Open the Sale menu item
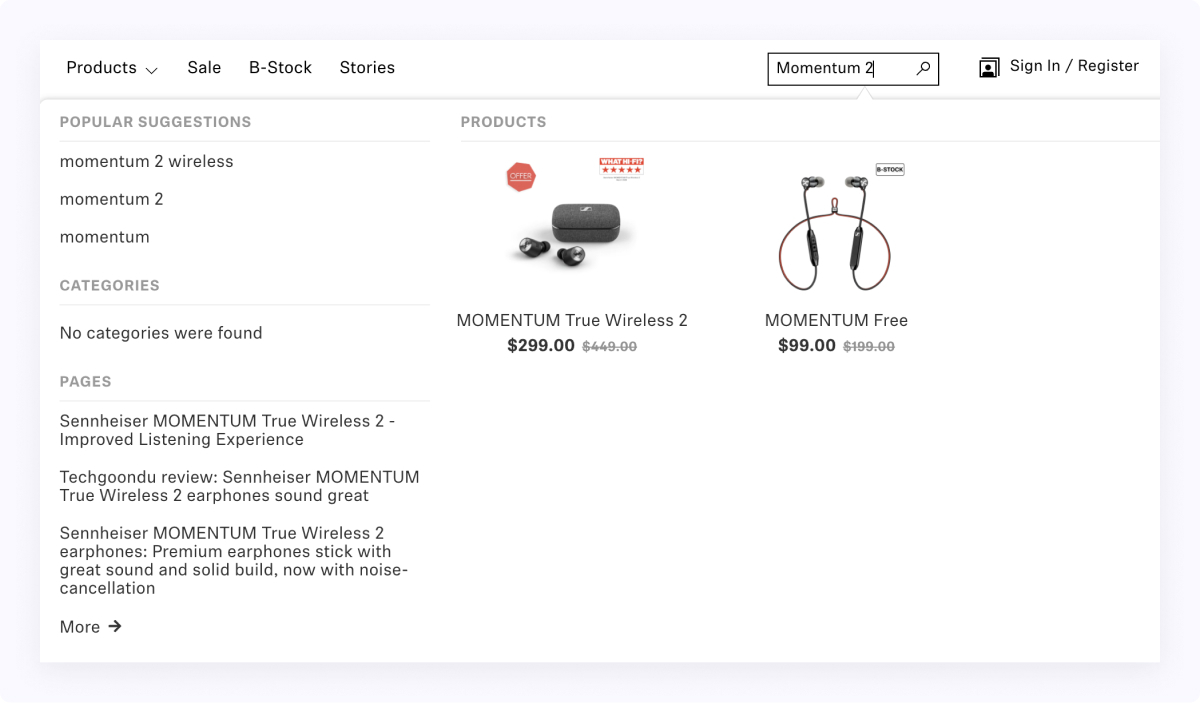 point(204,67)
